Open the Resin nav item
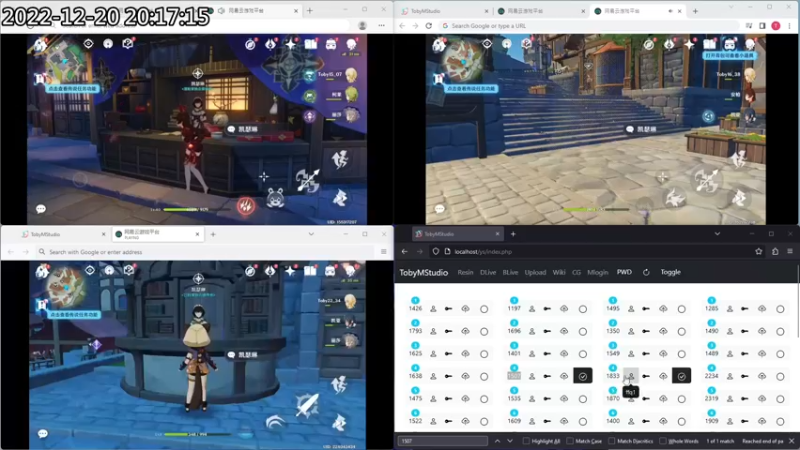Screen dimensions: 800x450 (465, 272)
